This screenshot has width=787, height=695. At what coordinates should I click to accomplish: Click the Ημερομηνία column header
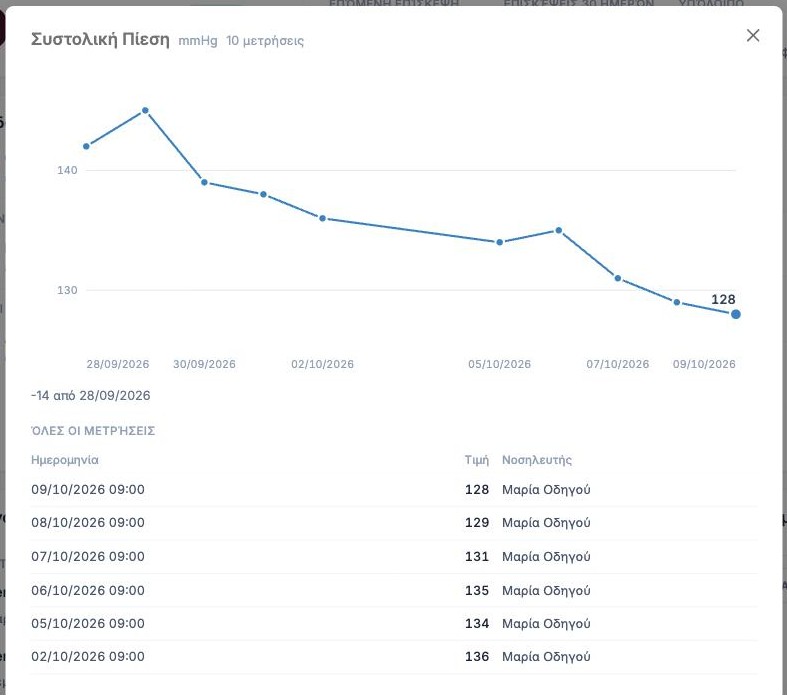click(65, 460)
